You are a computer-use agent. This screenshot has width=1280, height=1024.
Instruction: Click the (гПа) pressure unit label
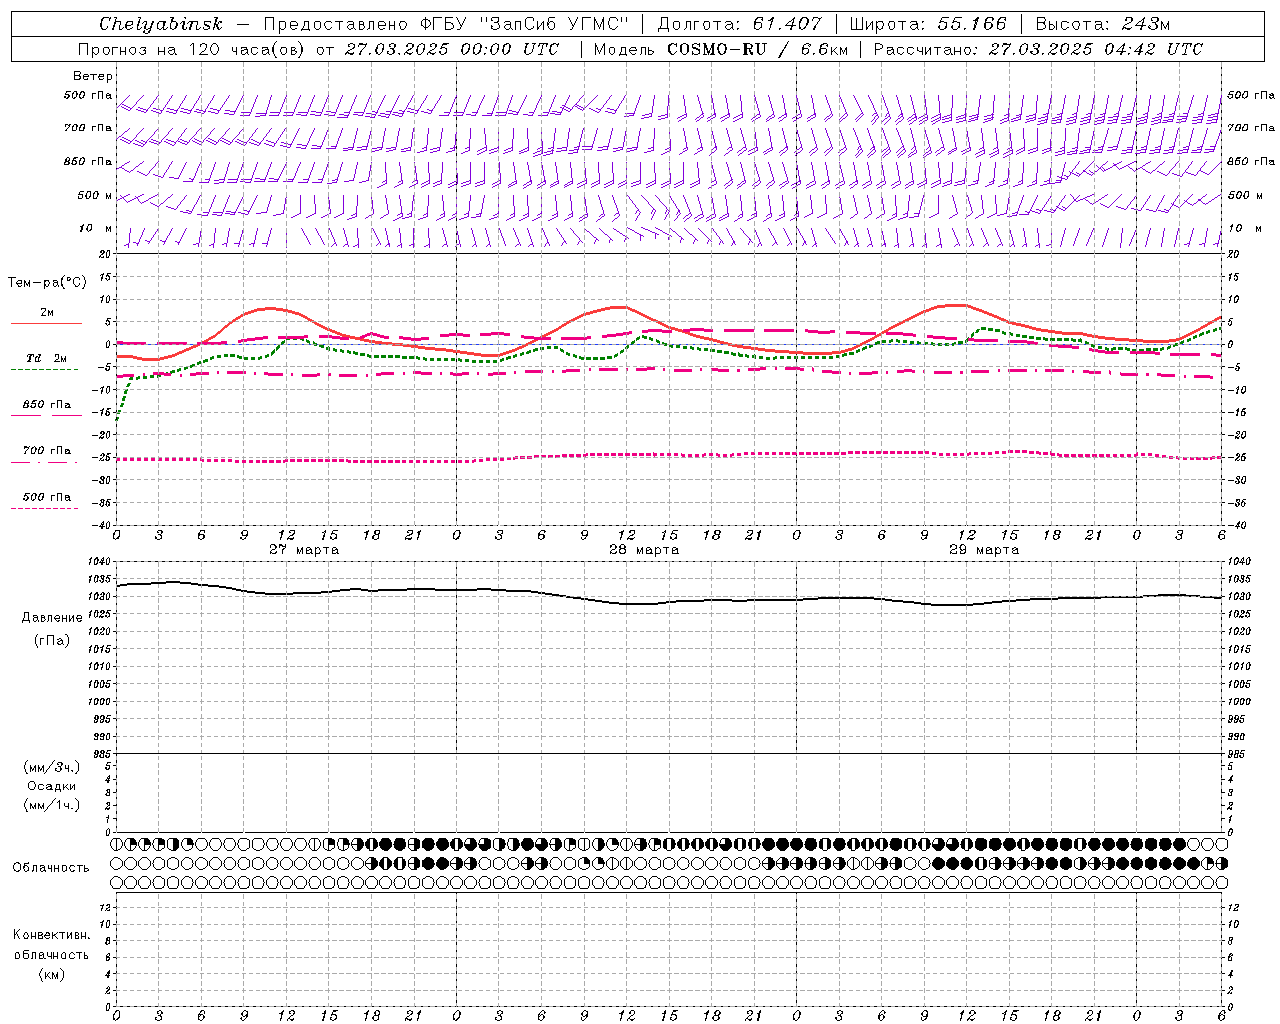coord(52,640)
